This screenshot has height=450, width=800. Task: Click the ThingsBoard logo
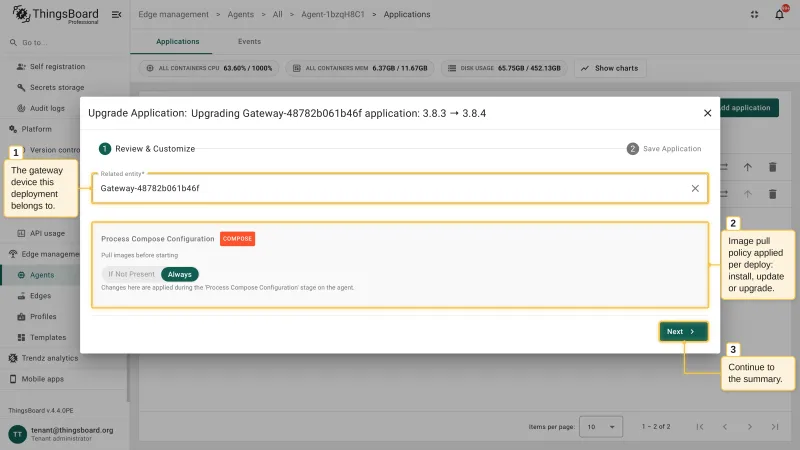(x=55, y=14)
